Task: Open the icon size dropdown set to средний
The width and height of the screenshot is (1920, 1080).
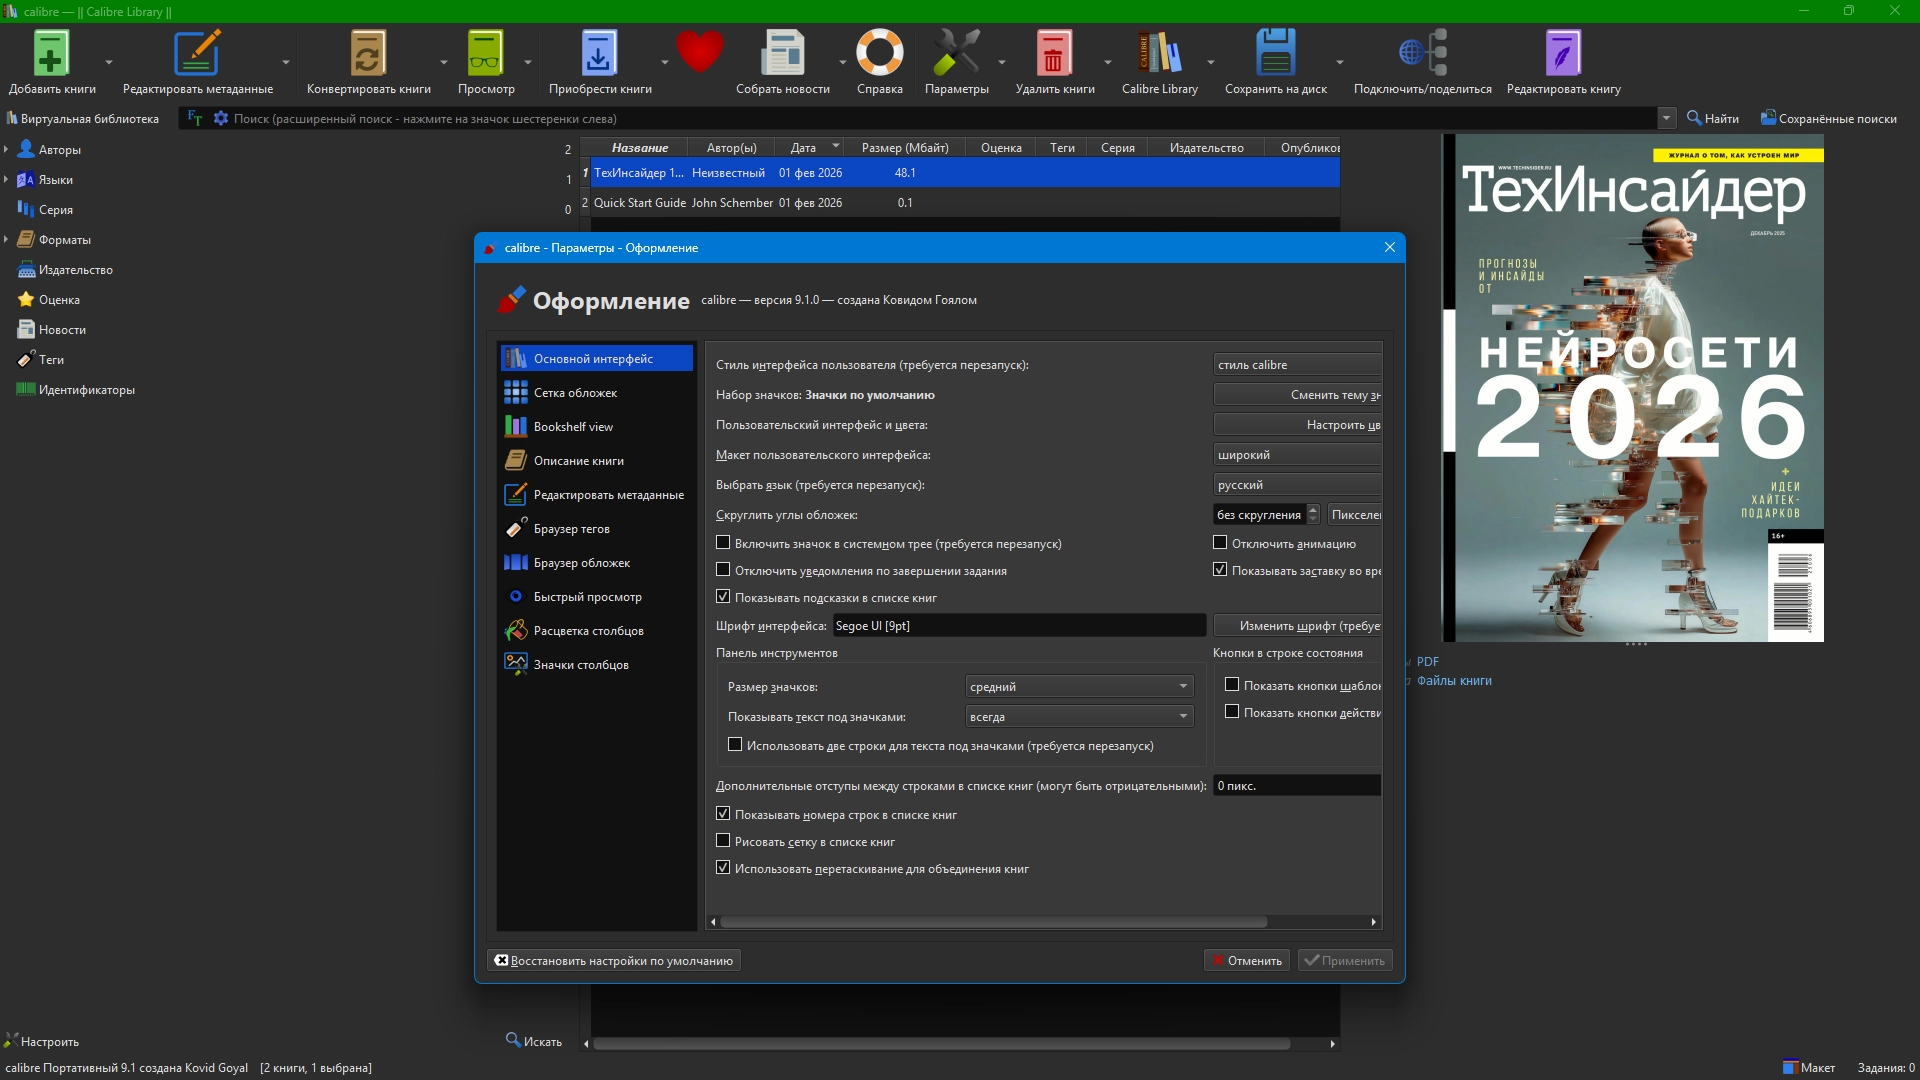Action: point(1079,686)
